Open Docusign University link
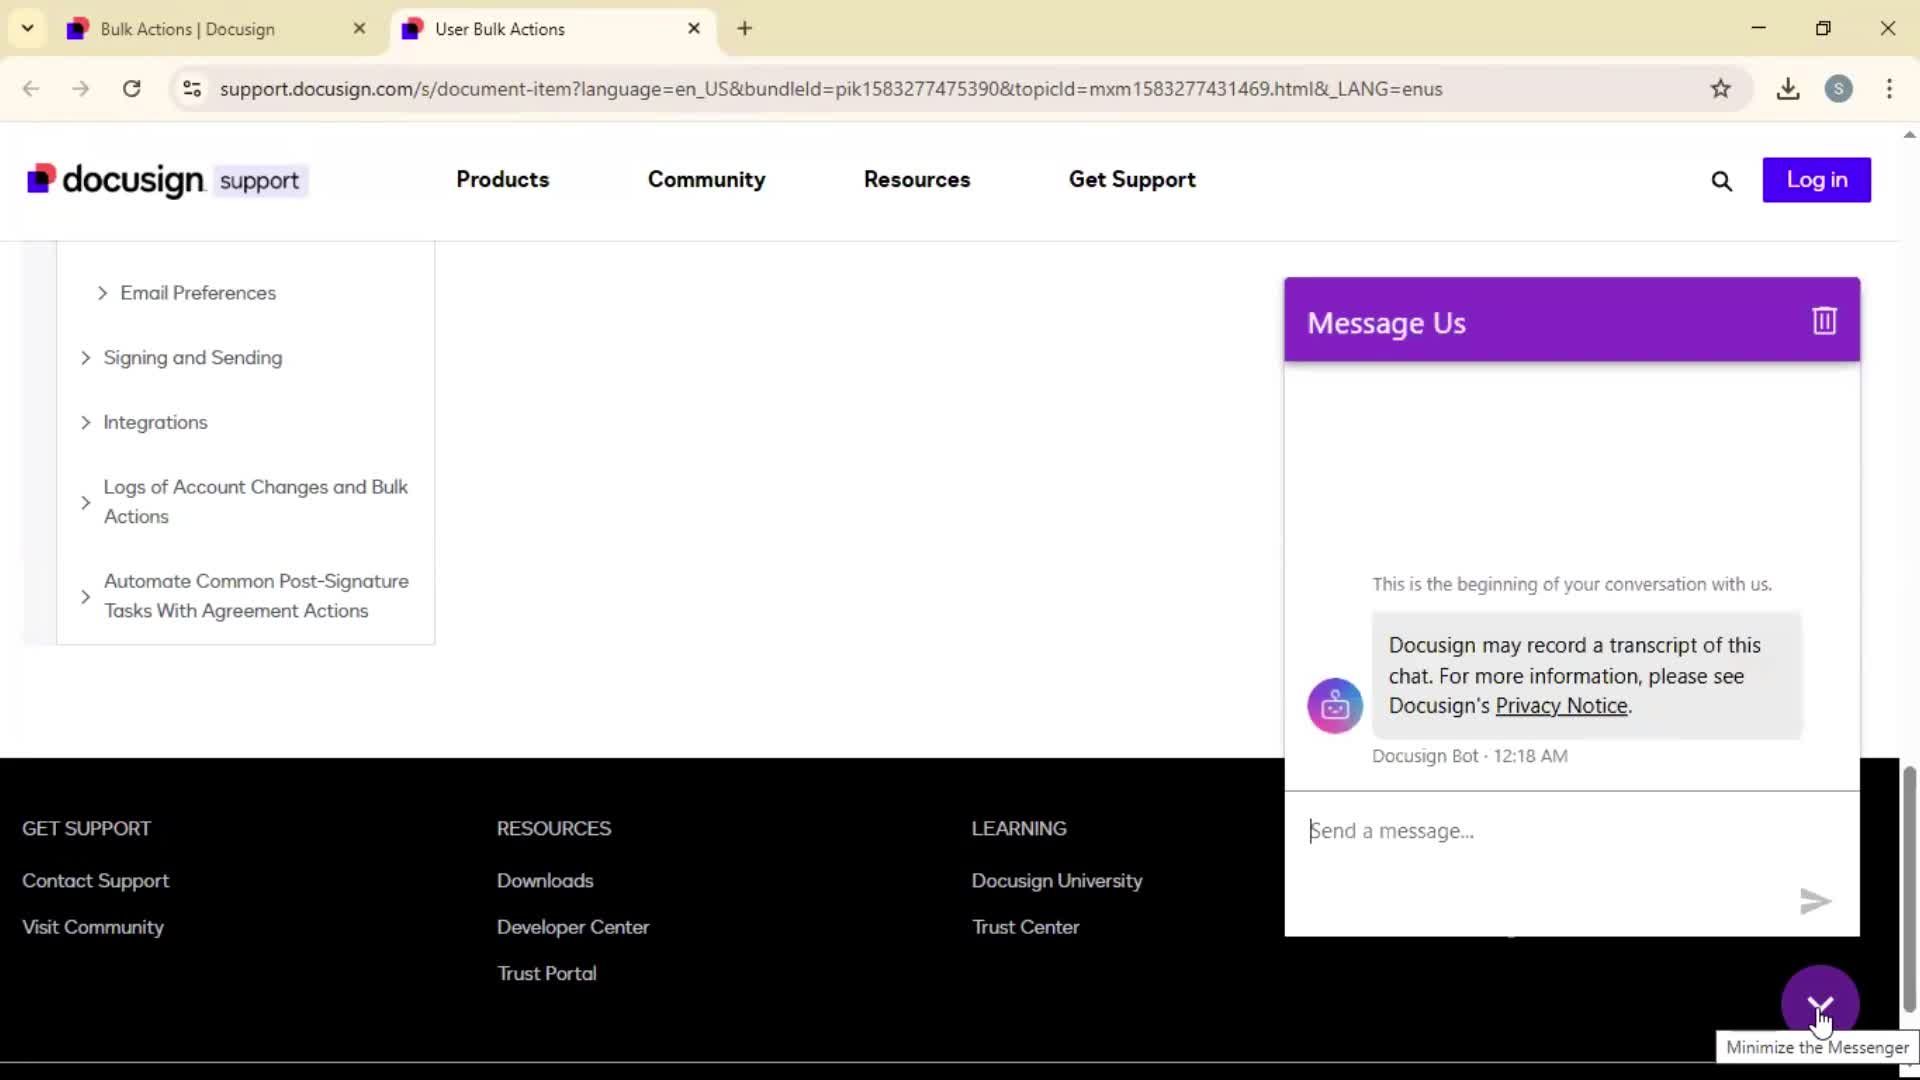The image size is (1920, 1080). pyautogui.click(x=1057, y=881)
